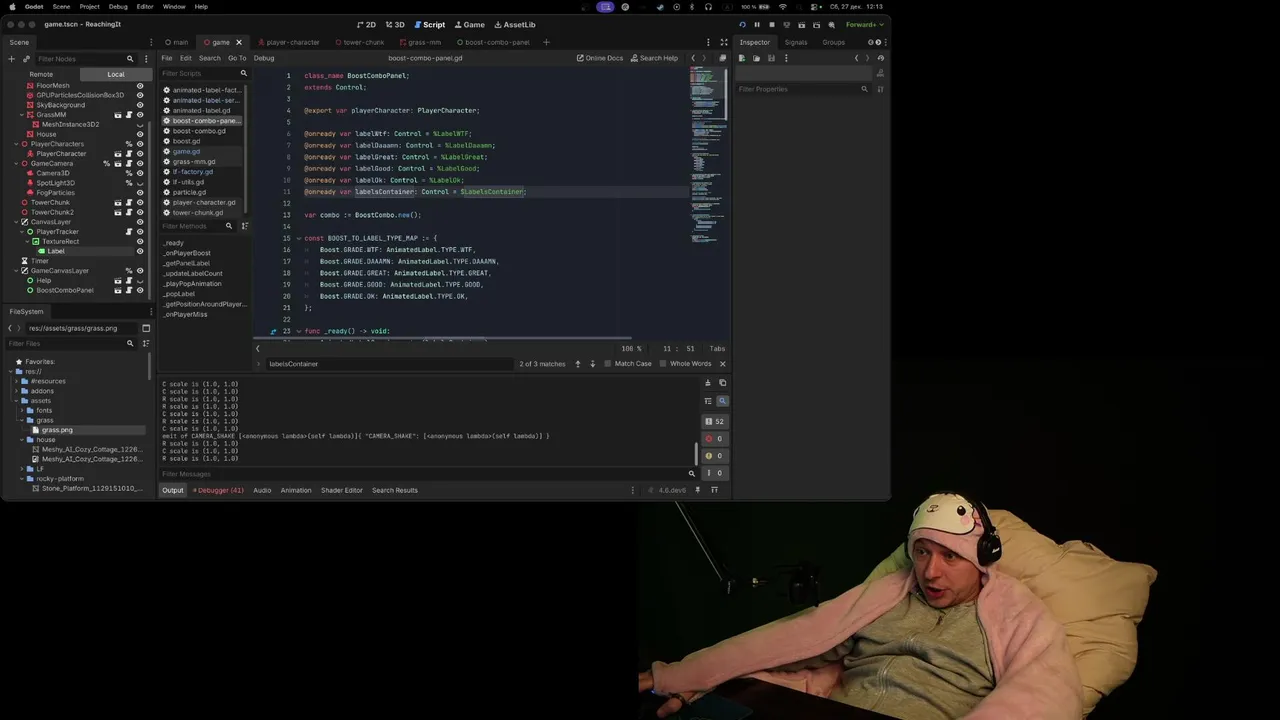Load a resource in Inspector
Screen dimensions: 1280x720
pos(756,58)
